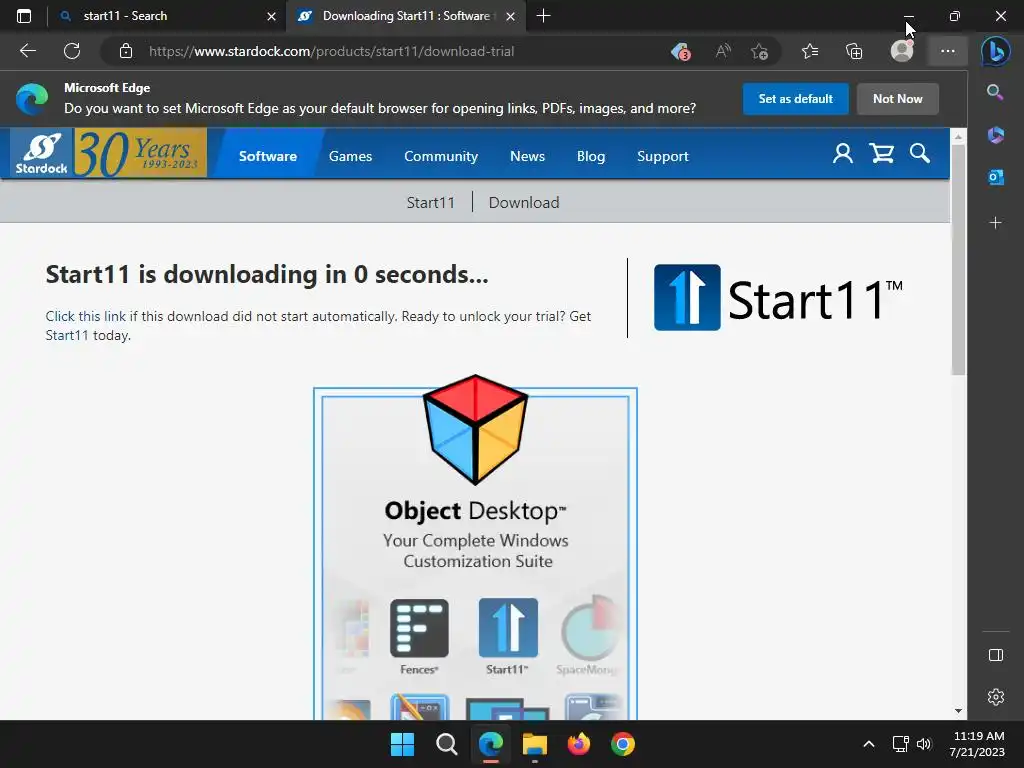Open File Explorer from taskbar

click(x=535, y=744)
